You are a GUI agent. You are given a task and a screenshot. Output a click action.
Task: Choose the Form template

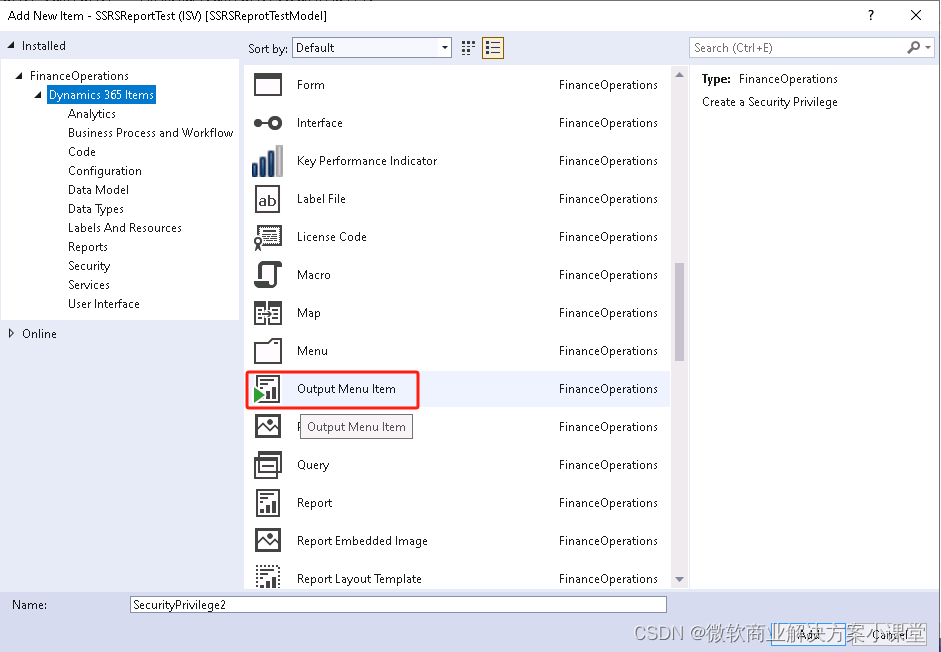click(x=457, y=85)
